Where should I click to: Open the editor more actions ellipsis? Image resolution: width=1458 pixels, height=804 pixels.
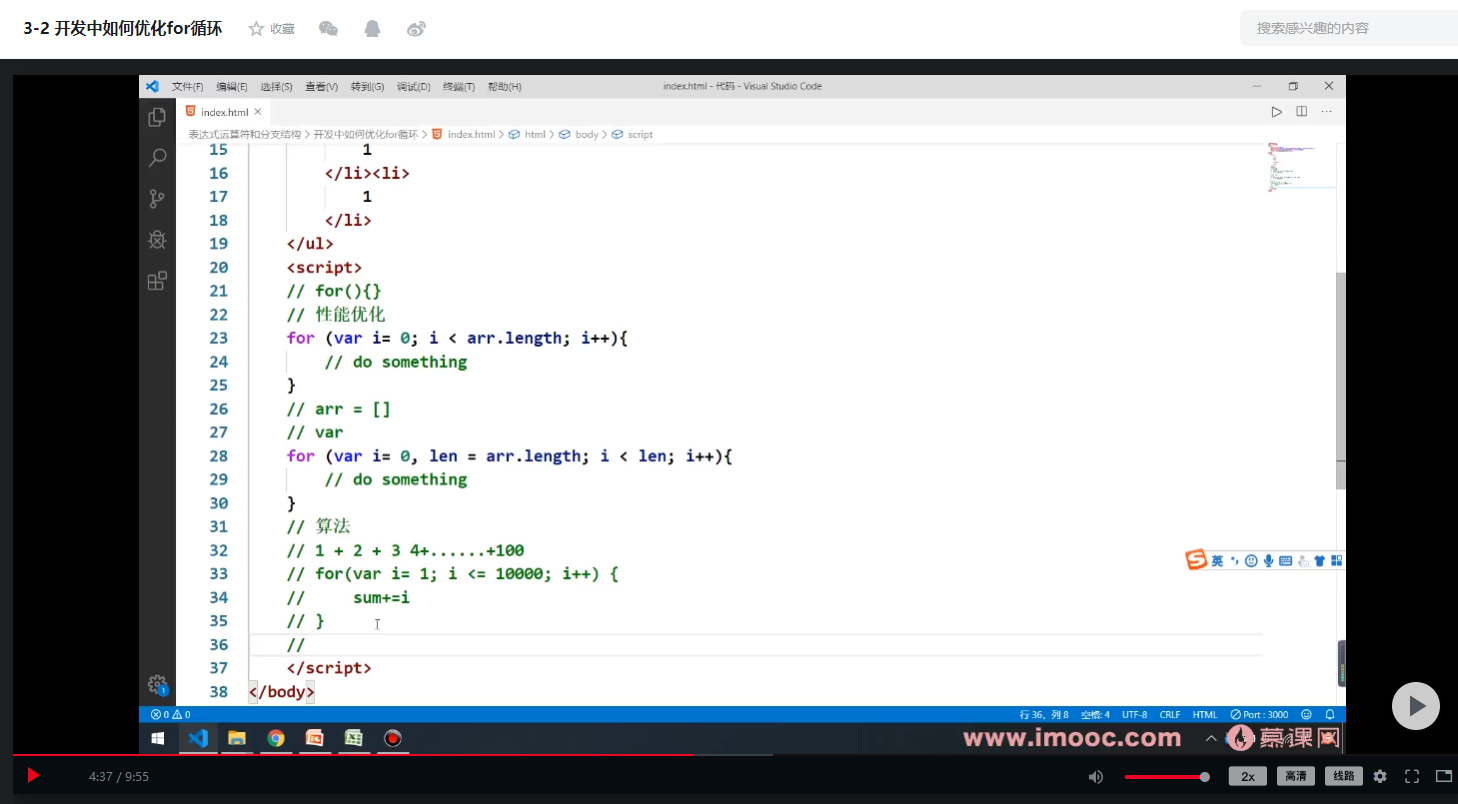tap(1327, 112)
